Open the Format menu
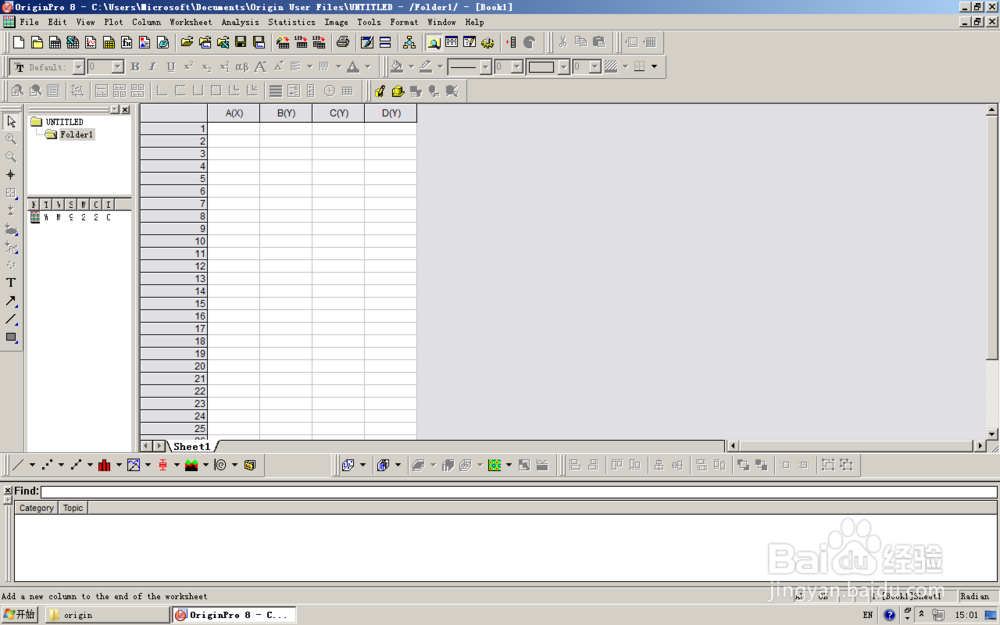 point(404,22)
